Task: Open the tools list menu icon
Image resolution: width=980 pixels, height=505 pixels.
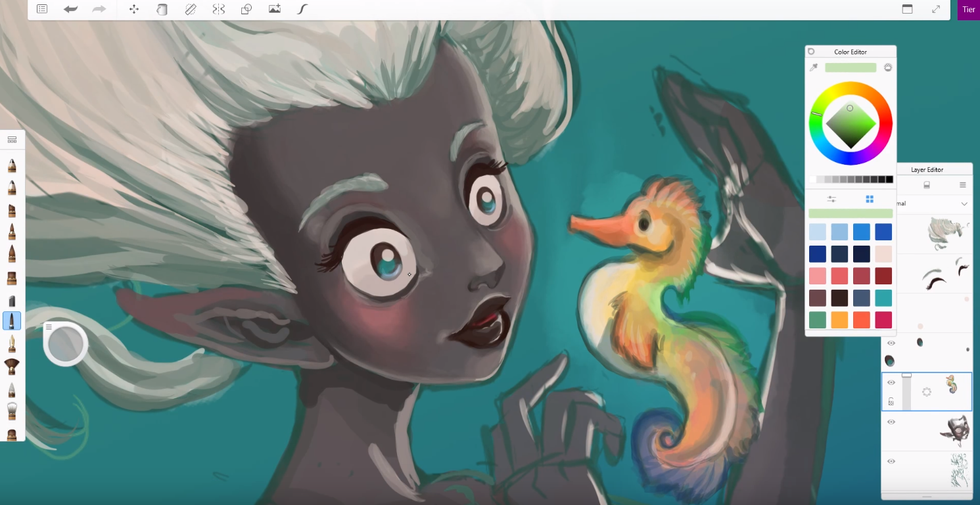Action: pos(42,9)
